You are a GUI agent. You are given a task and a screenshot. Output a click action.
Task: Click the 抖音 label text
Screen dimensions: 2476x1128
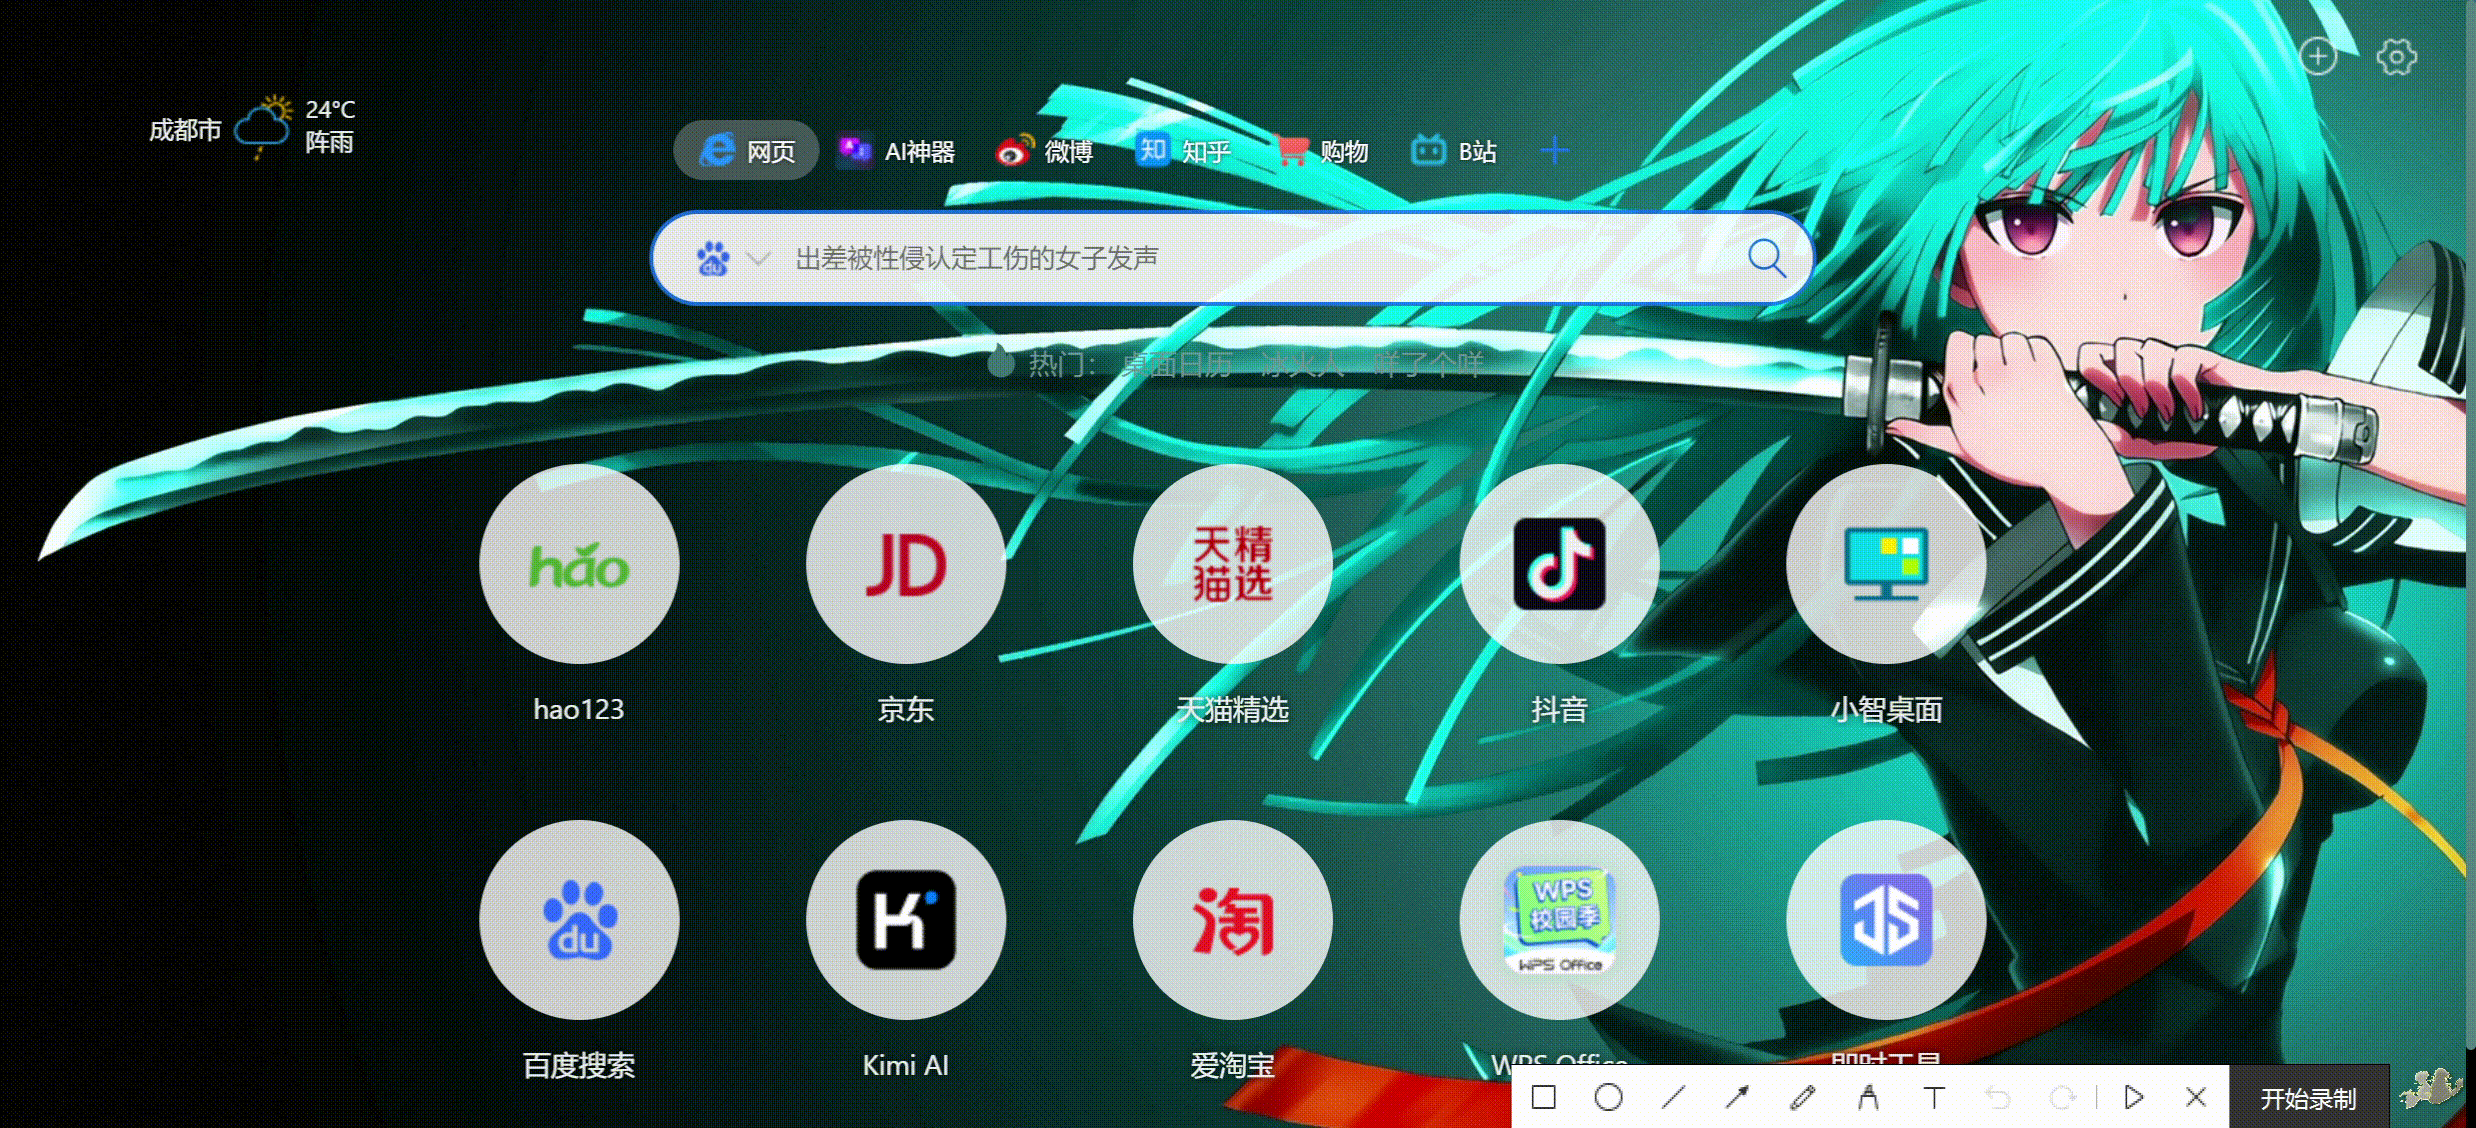point(1559,709)
